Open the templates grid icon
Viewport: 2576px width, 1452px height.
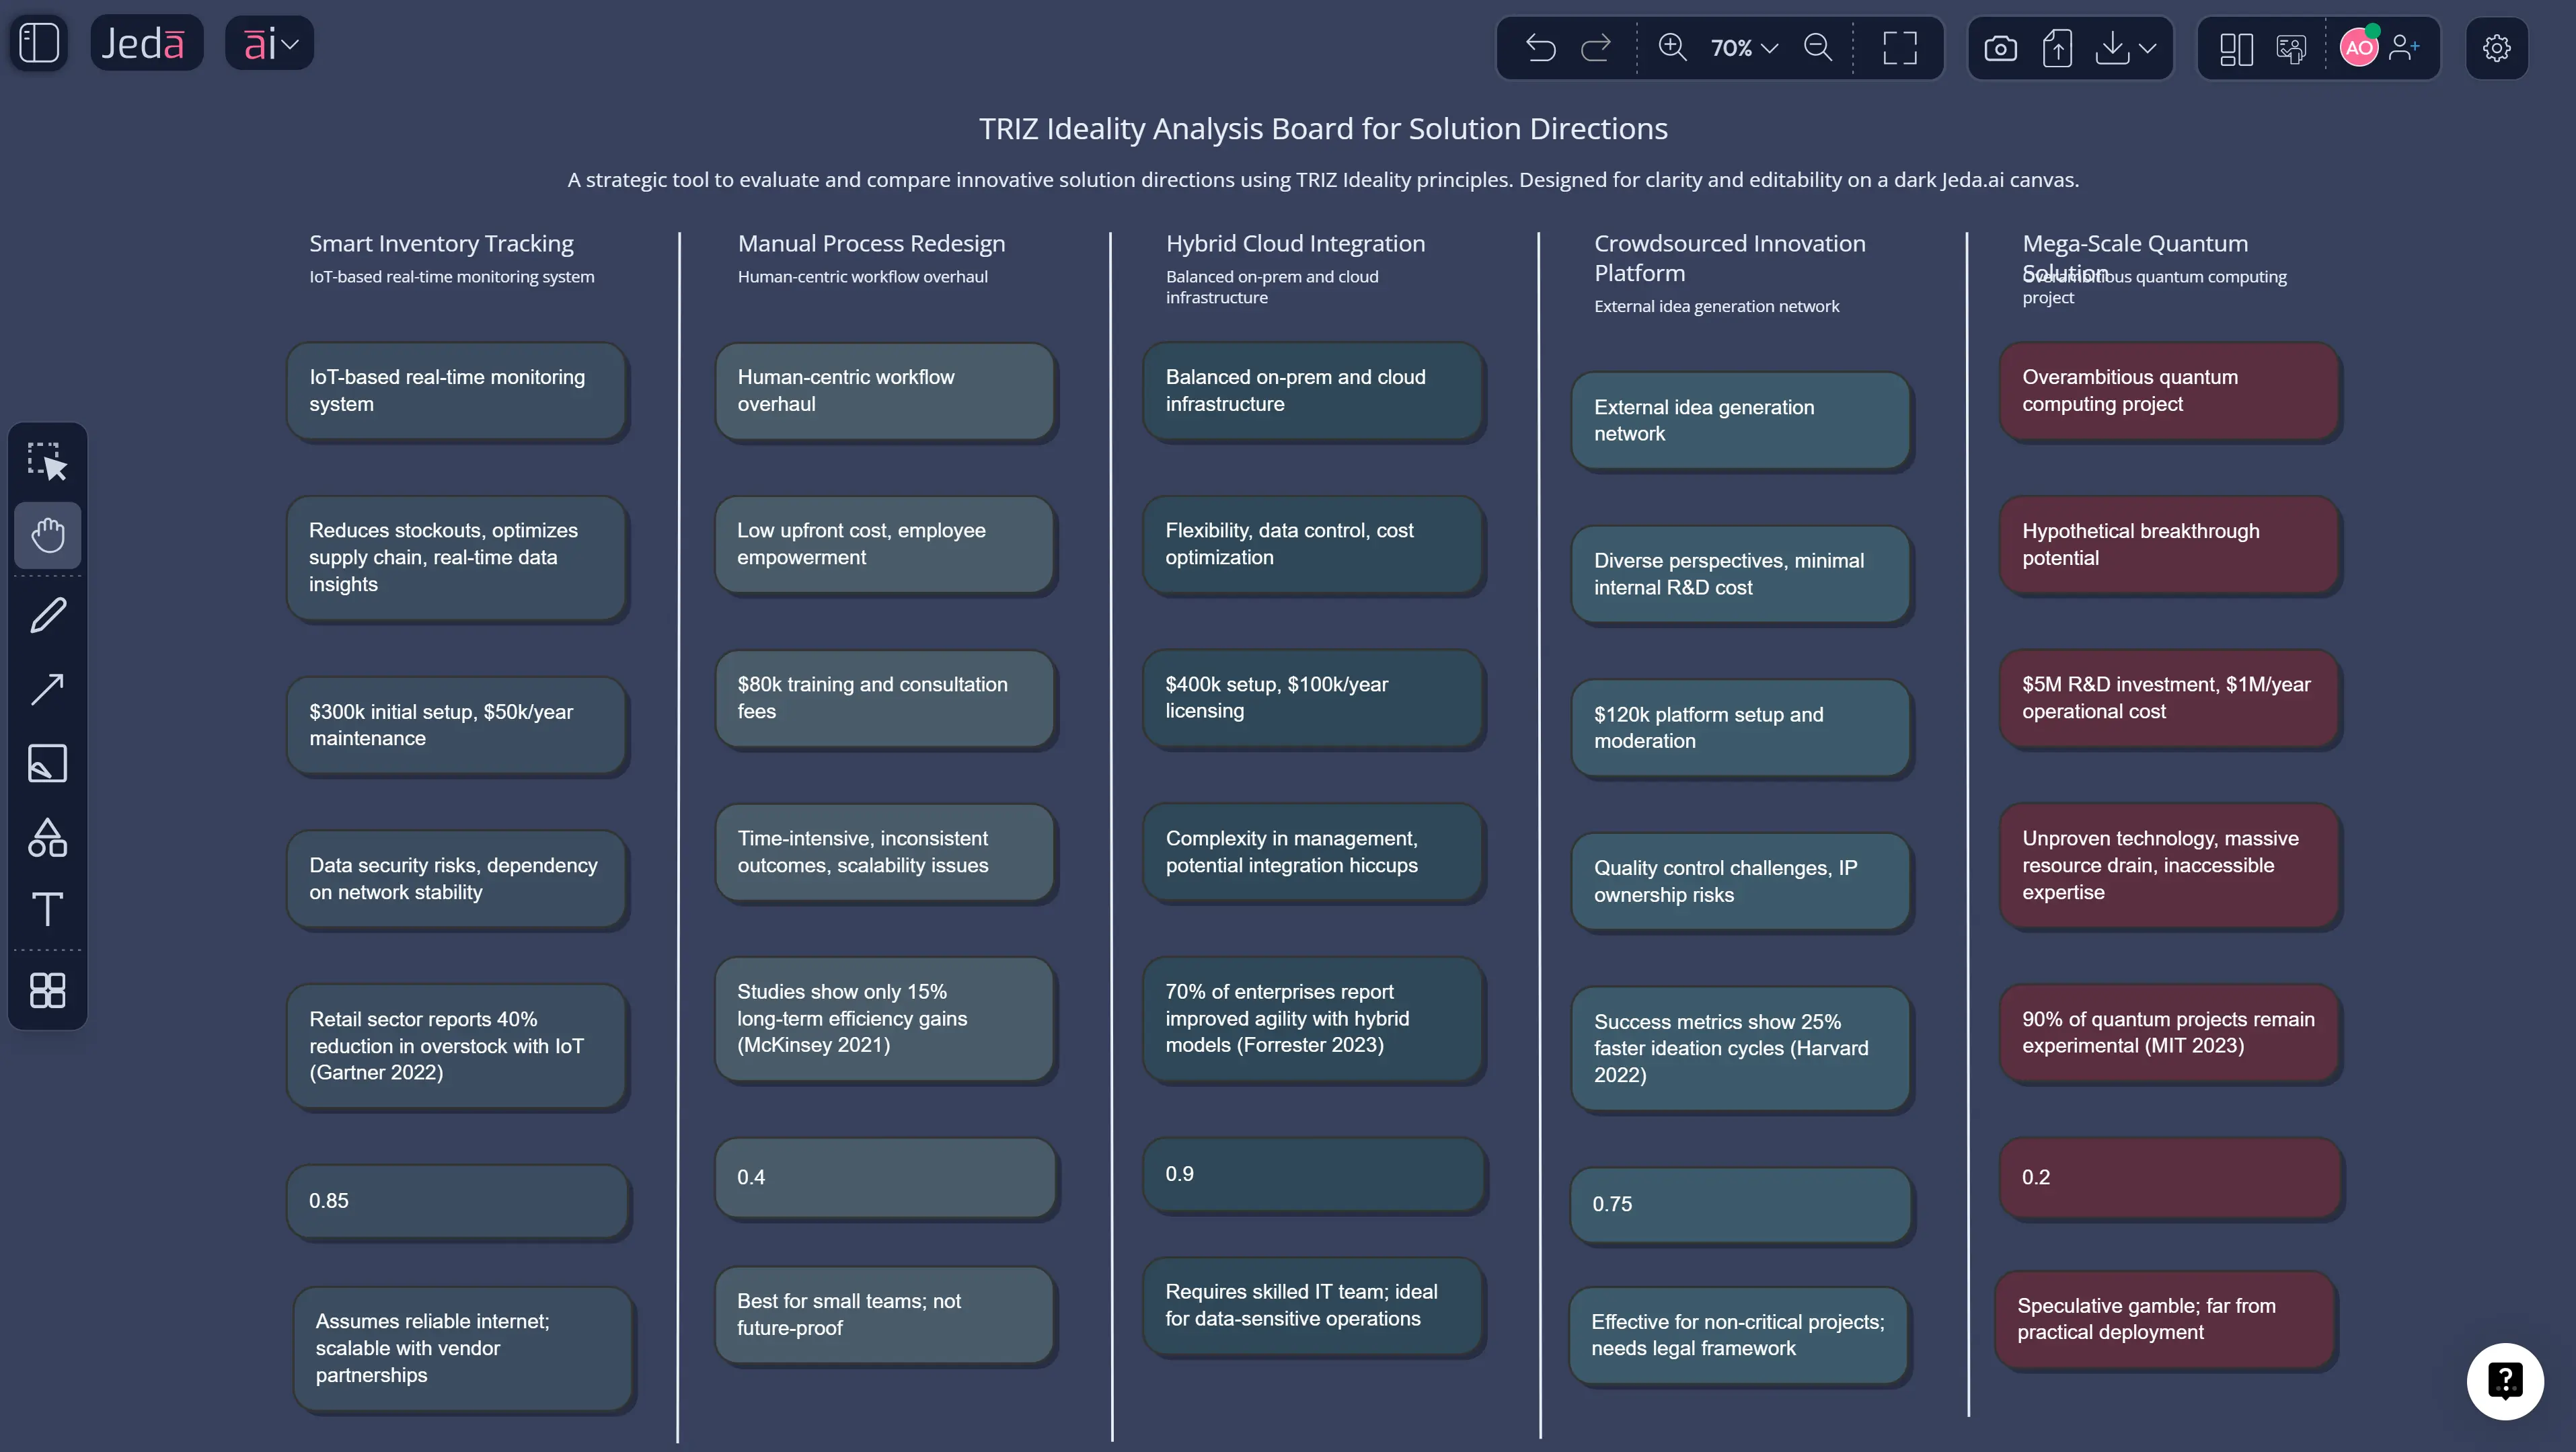[47, 990]
